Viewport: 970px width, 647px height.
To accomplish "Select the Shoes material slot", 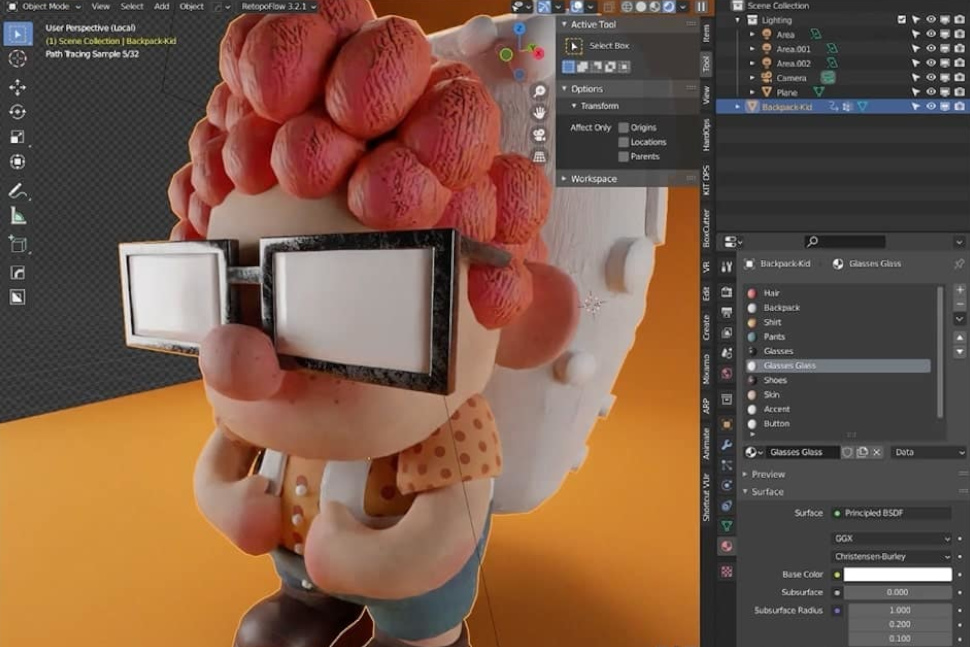I will coord(775,380).
